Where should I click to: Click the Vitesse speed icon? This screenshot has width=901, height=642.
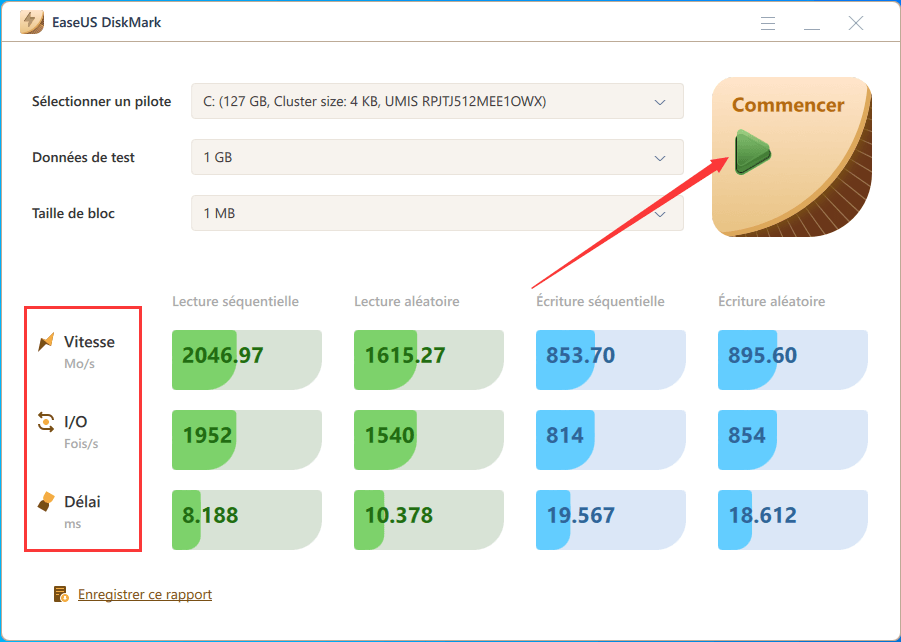[x=46, y=341]
